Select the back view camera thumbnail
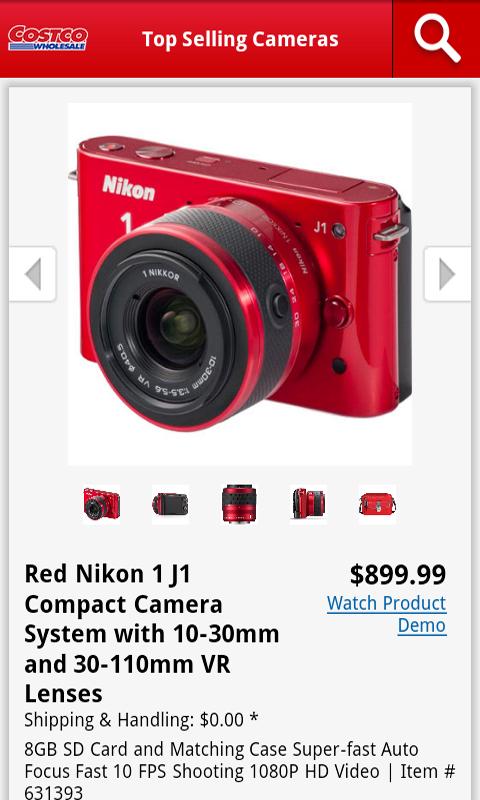The image size is (480, 800). click(x=170, y=504)
